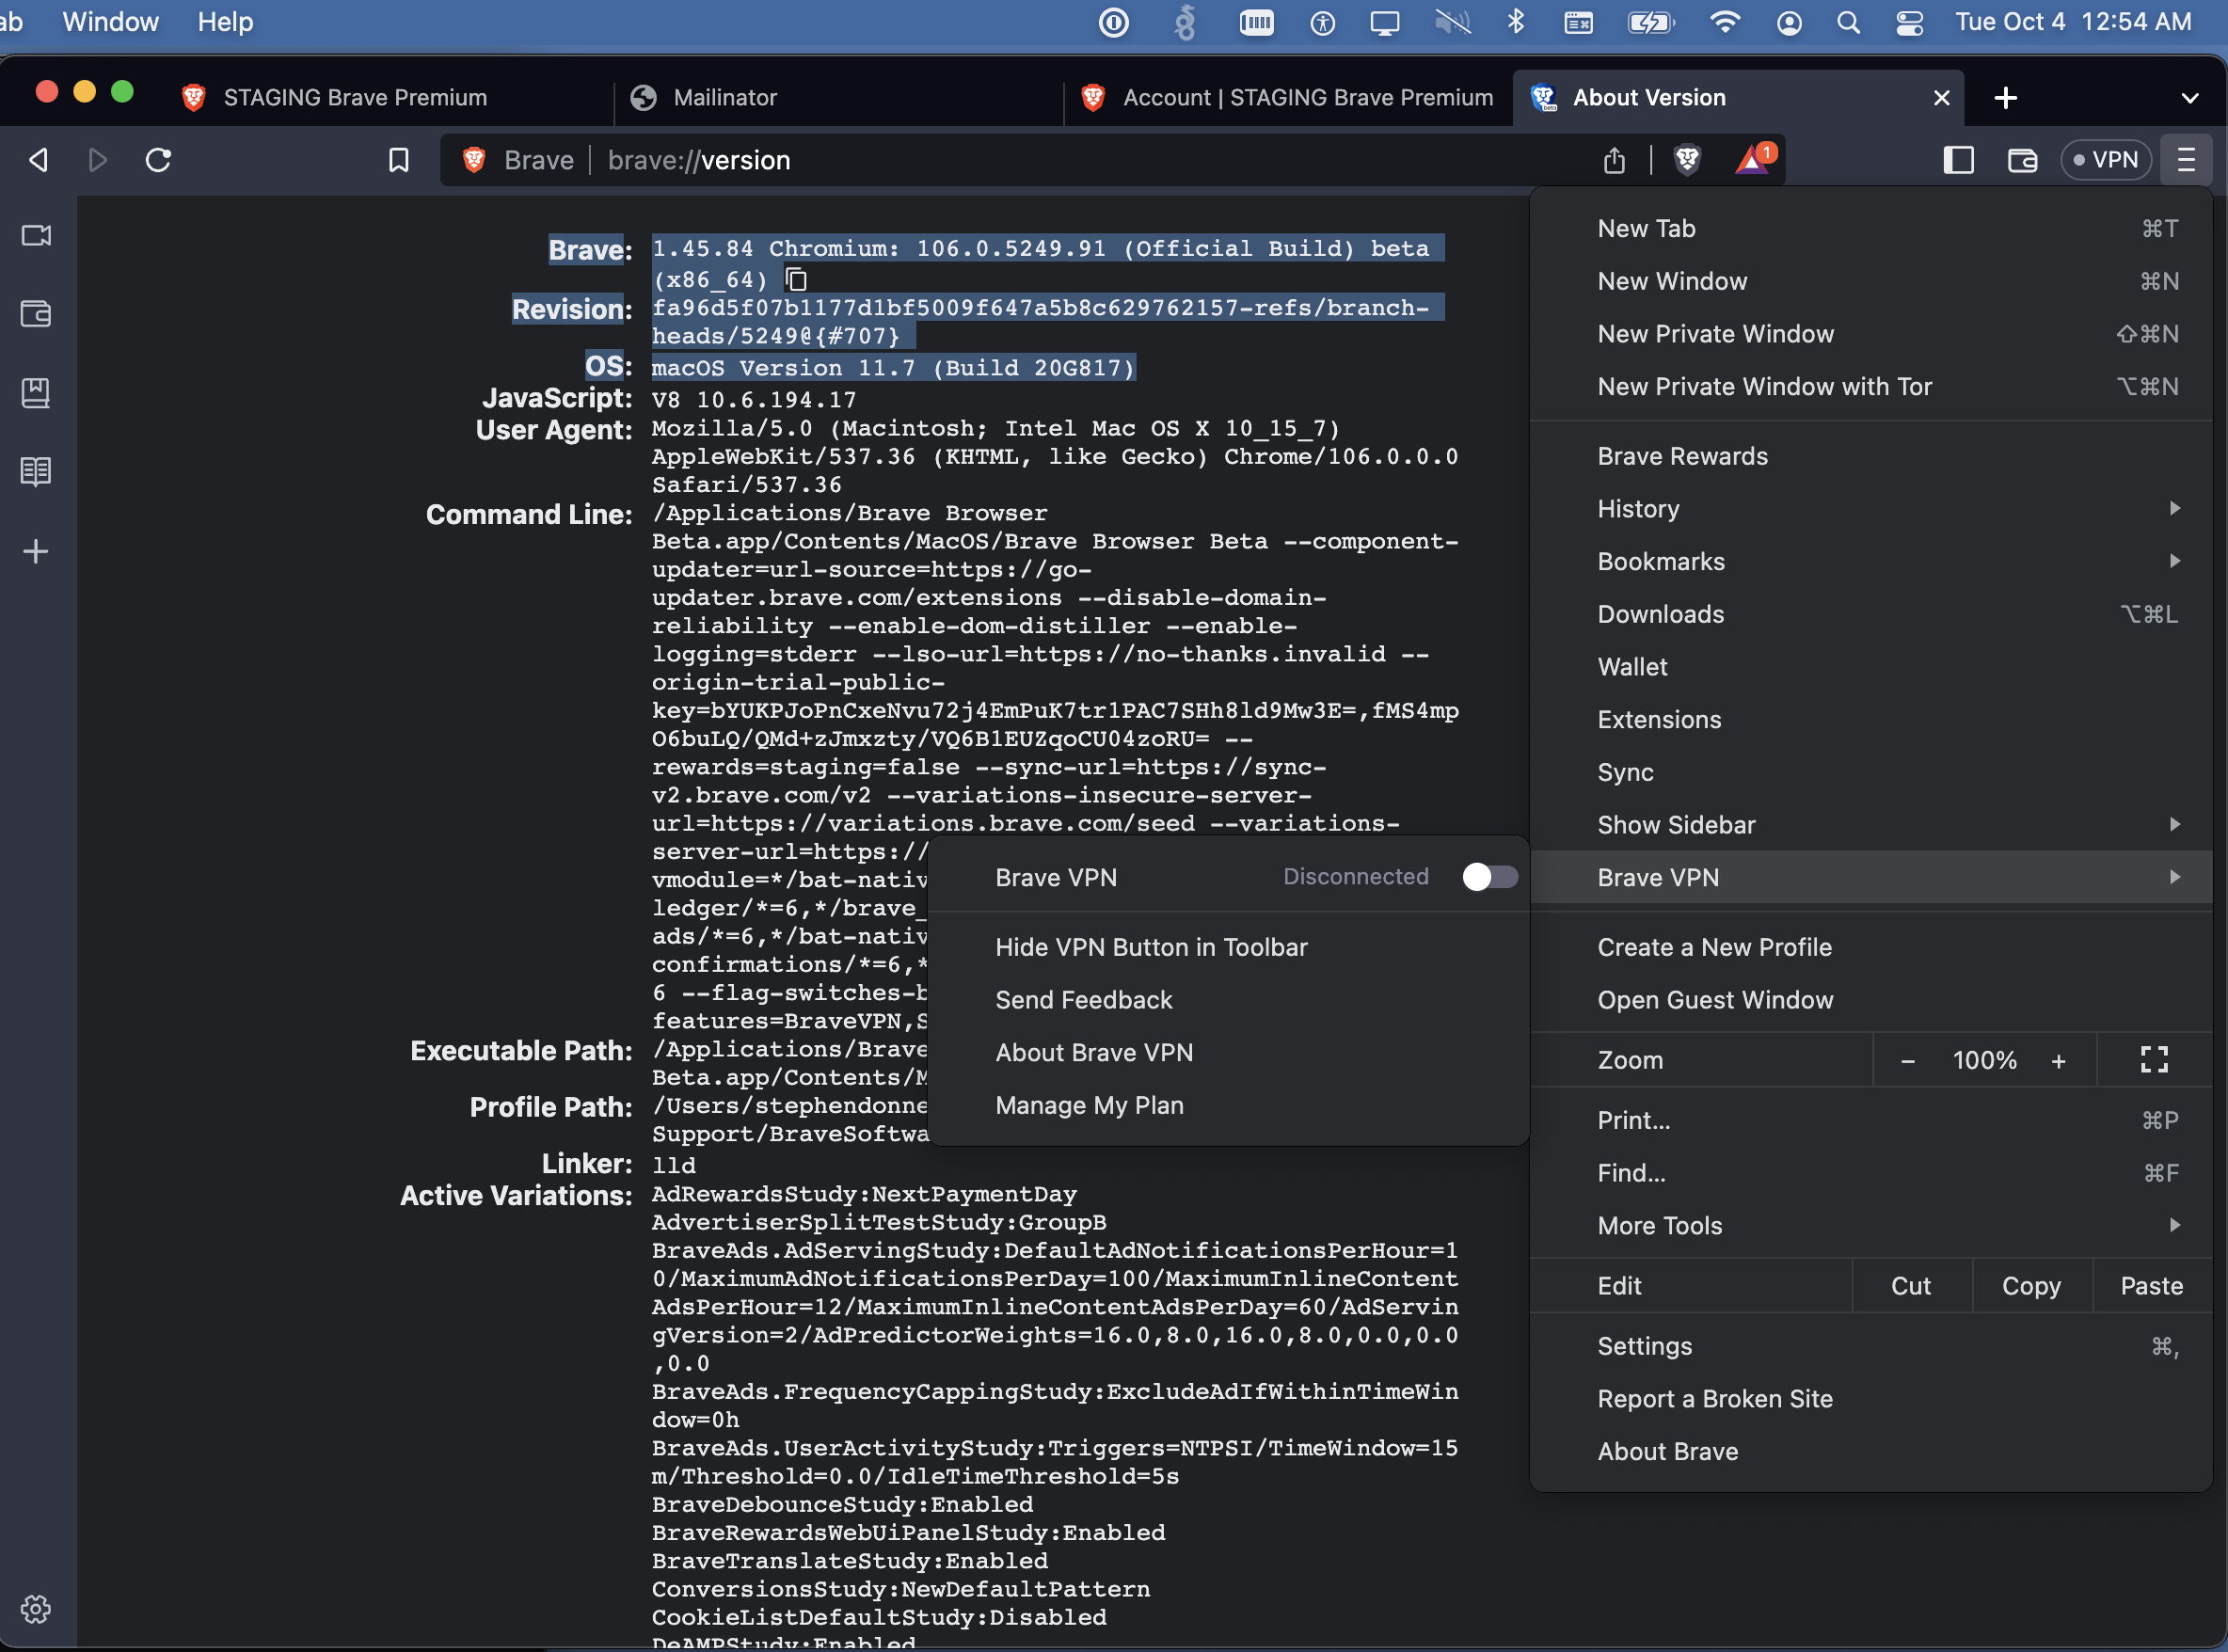The height and width of the screenshot is (1652, 2228).
Task: Enable the Brave VPN connection toggle
Action: click(1489, 877)
